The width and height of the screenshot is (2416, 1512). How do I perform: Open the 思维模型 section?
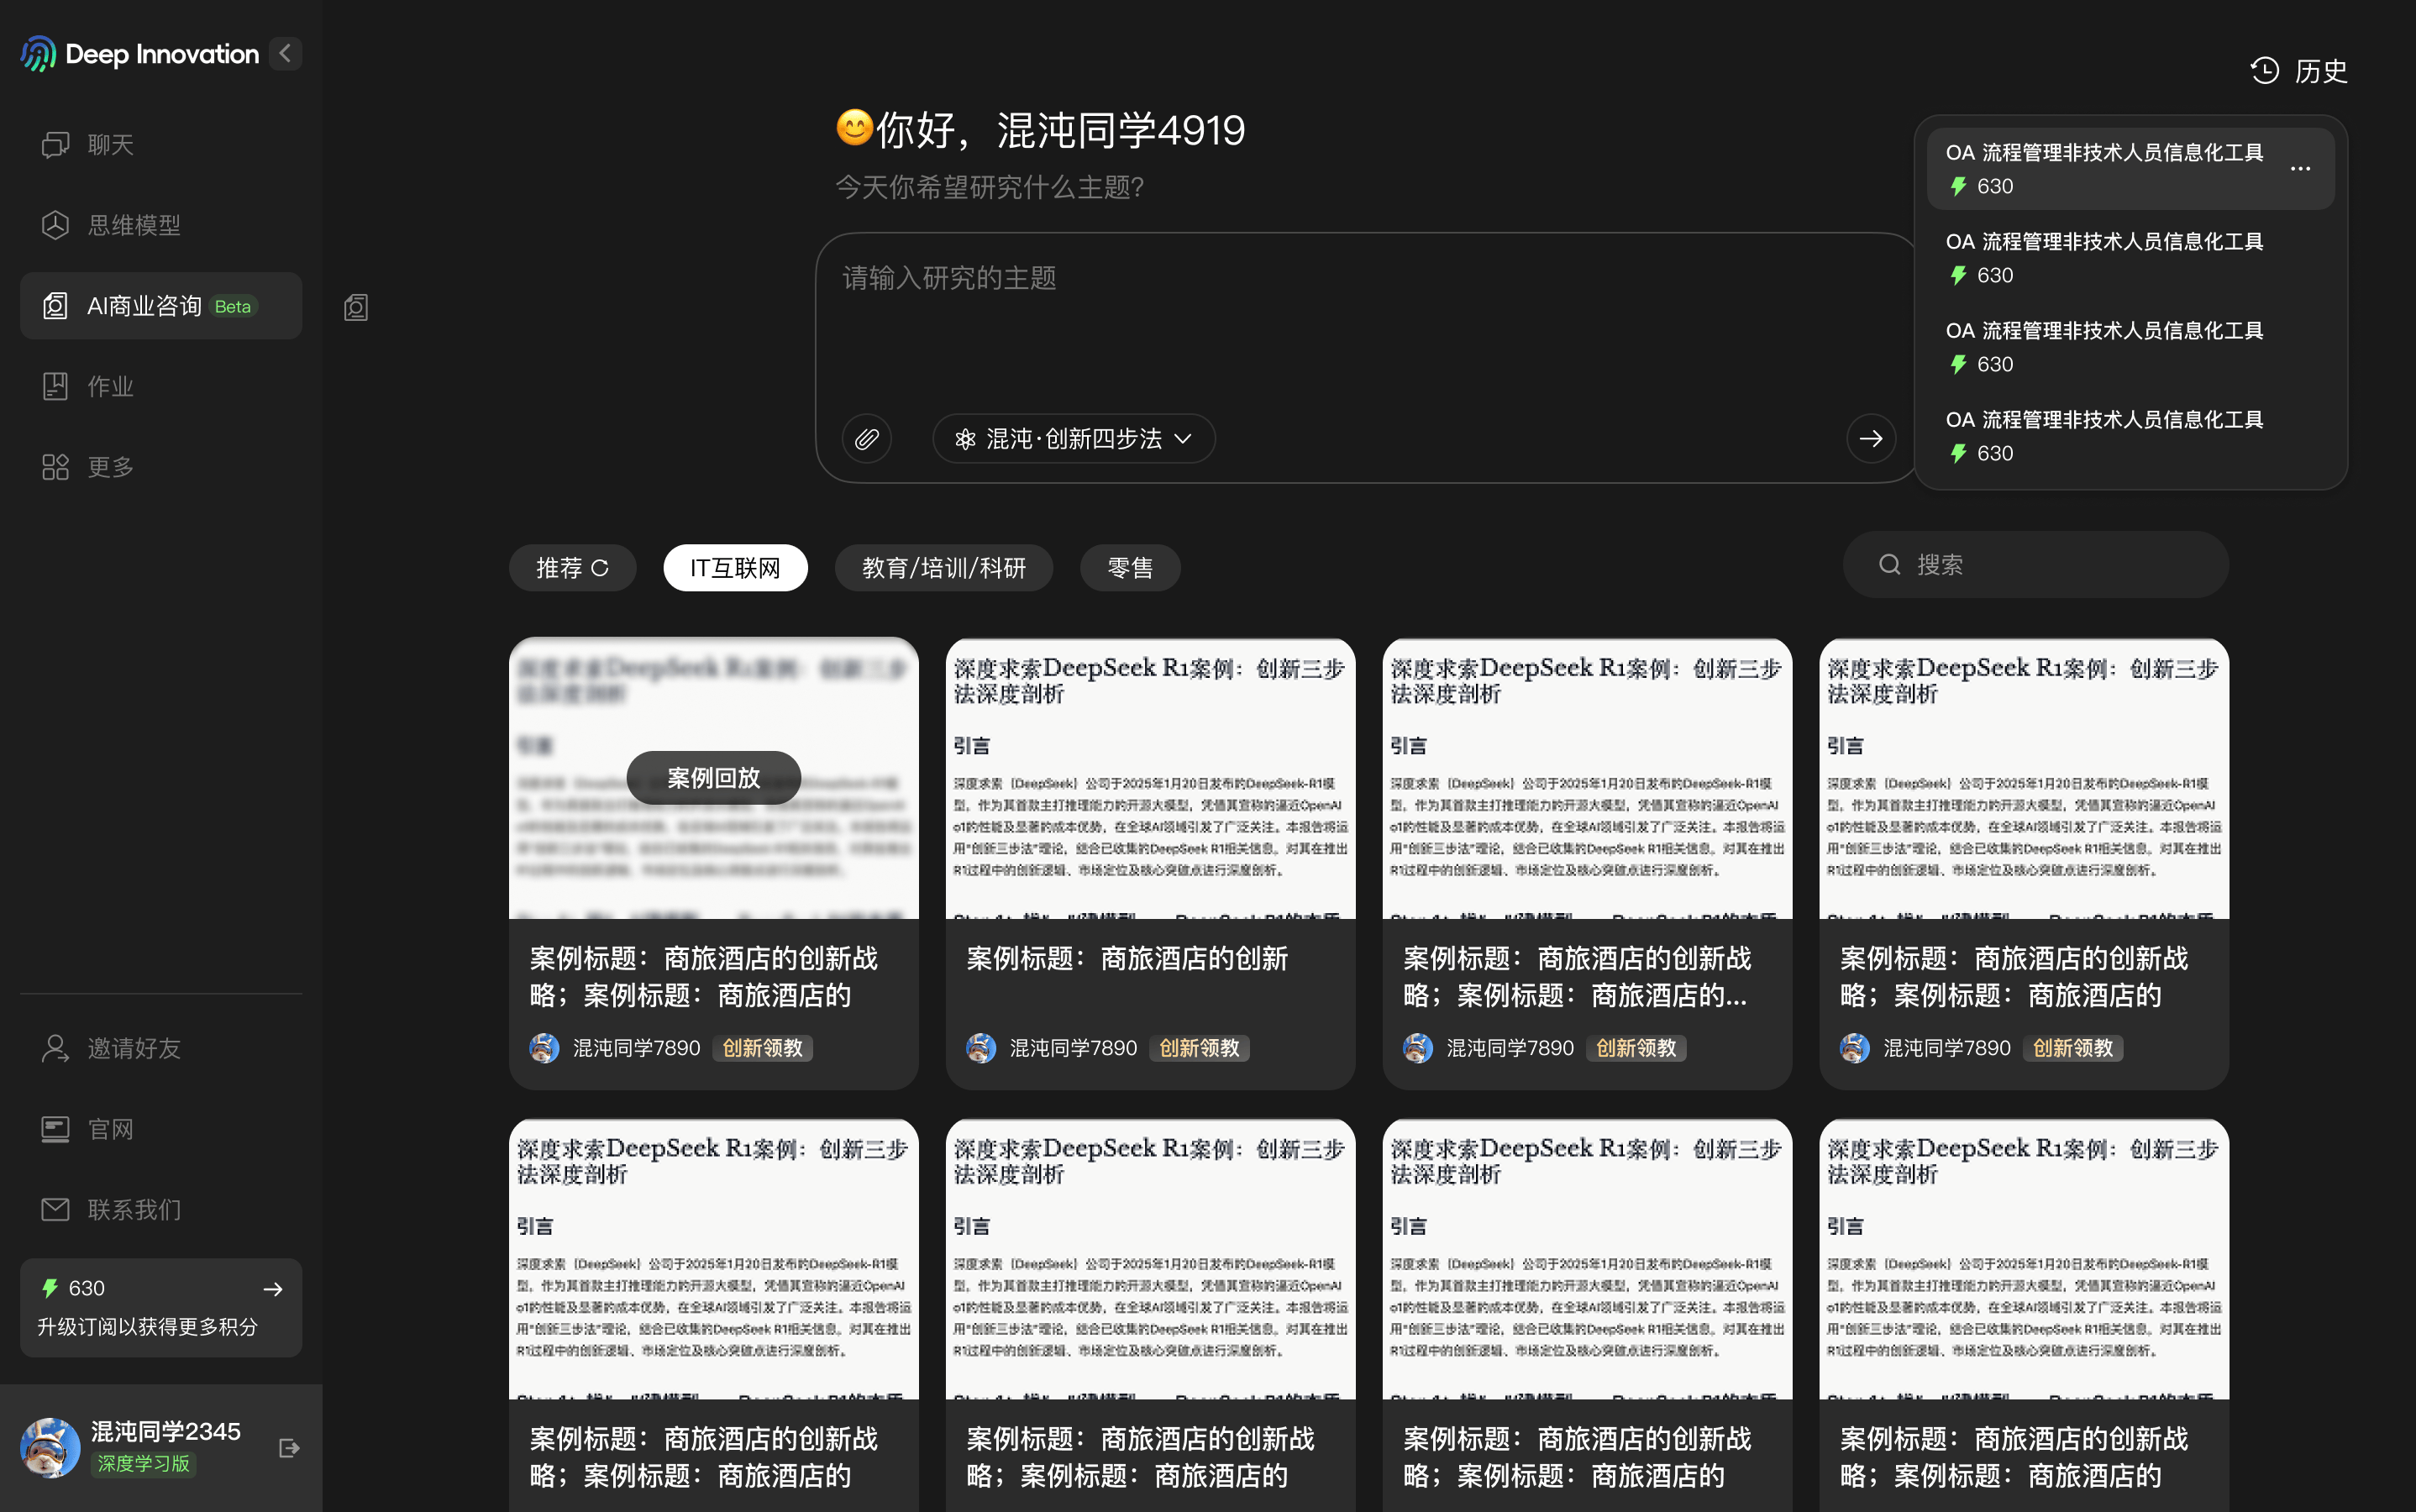tap(161, 225)
